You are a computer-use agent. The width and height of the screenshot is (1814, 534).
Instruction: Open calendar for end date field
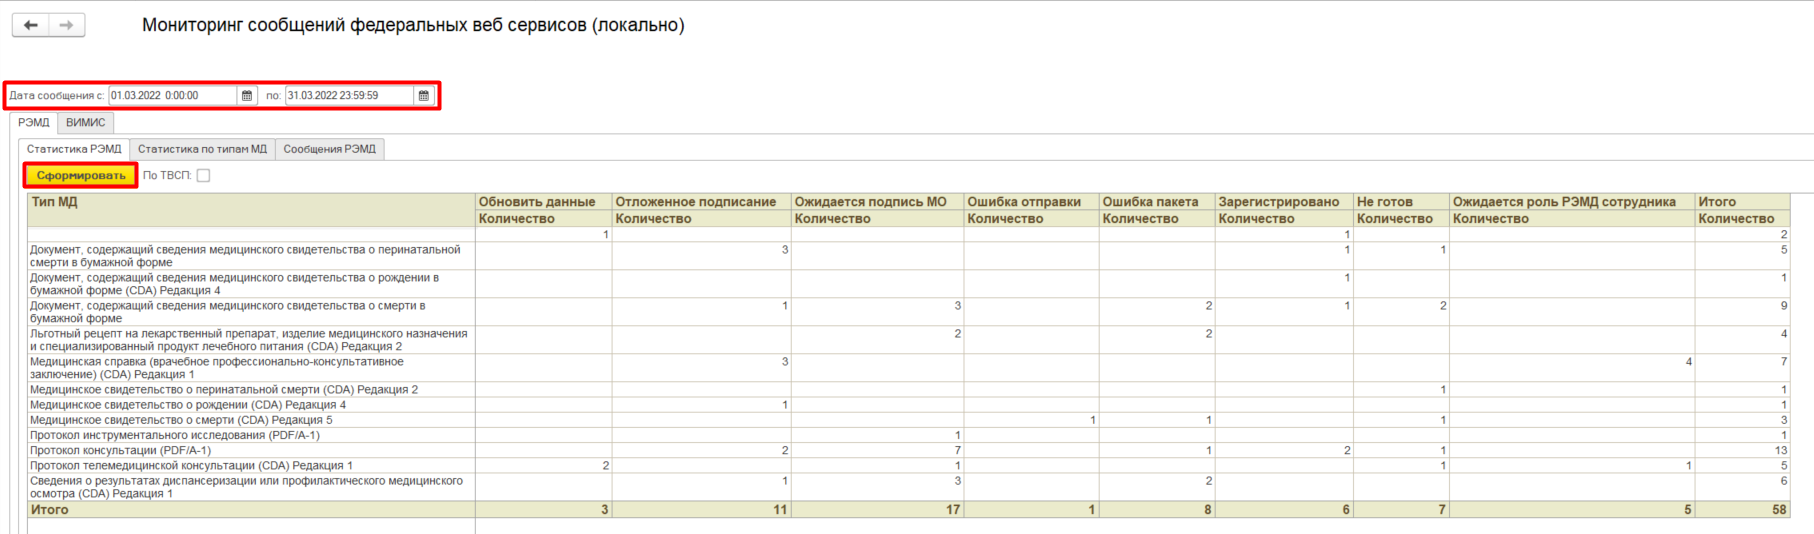(x=424, y=96)
